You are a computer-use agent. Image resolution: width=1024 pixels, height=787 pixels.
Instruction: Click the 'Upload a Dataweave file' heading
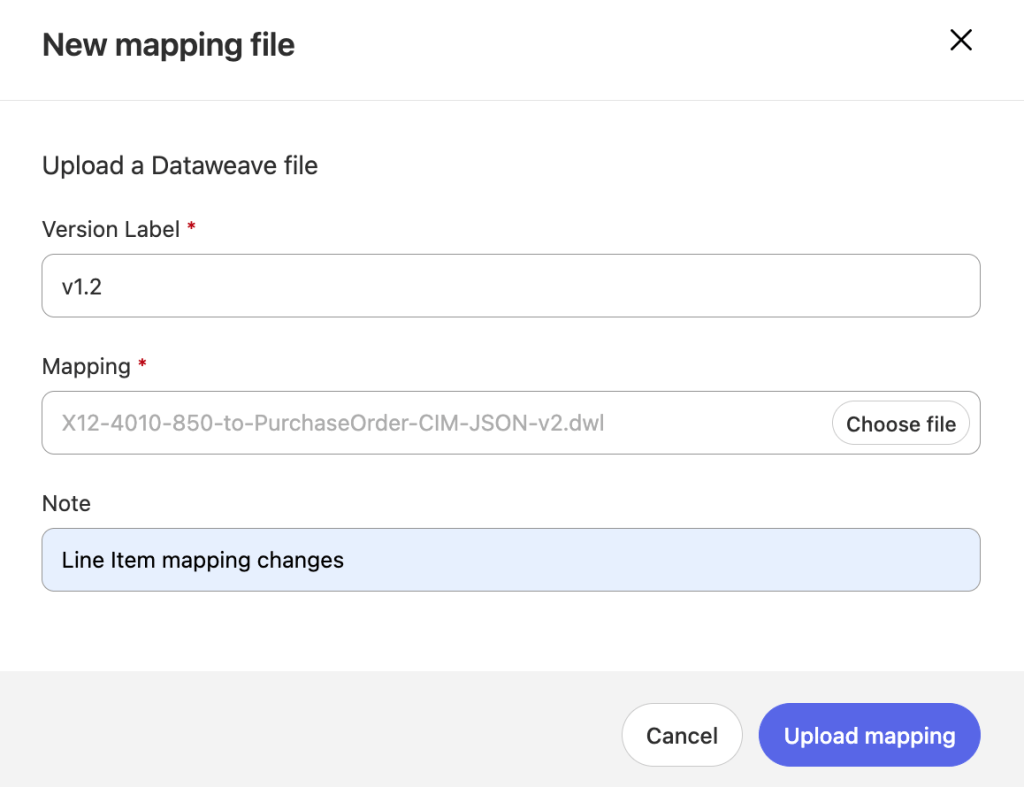pyautogui.click(x=180, y=166)
